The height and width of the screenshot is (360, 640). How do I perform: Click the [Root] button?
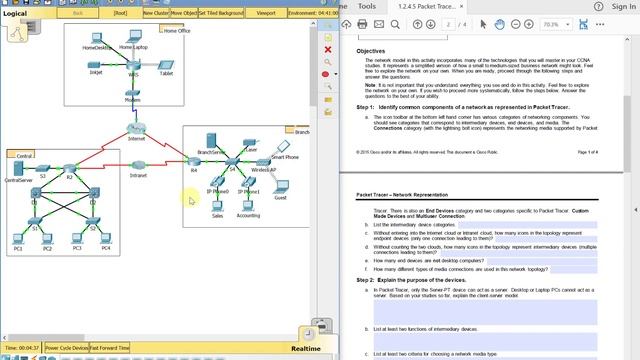pos(120,13)
